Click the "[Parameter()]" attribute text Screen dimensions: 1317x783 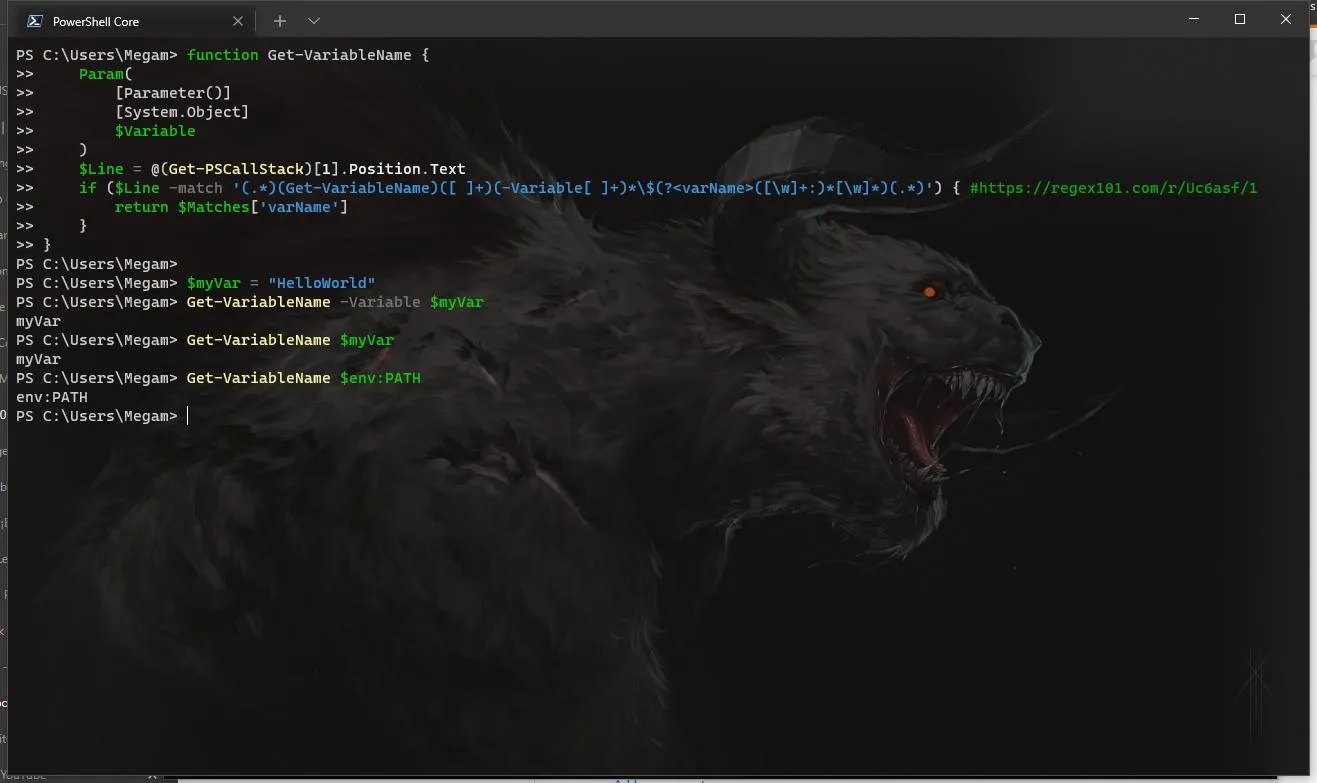[173, 93]
